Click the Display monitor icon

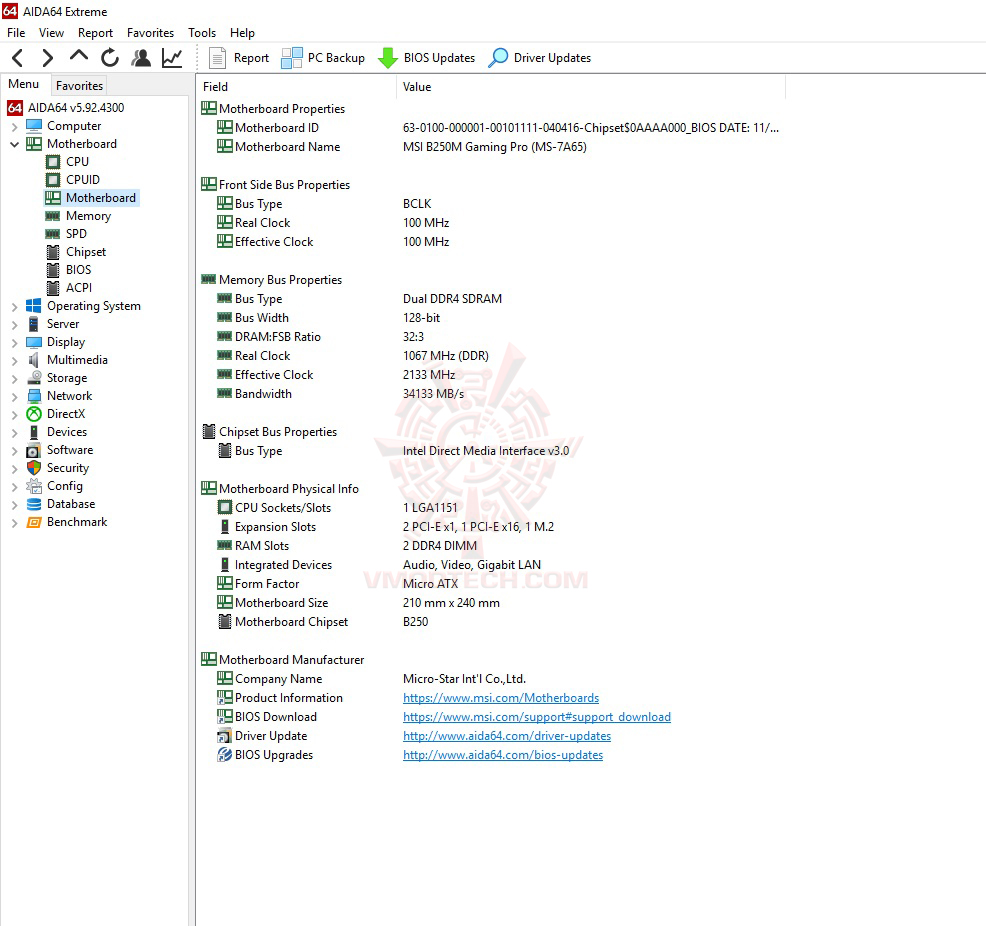[x=34, y=342]
